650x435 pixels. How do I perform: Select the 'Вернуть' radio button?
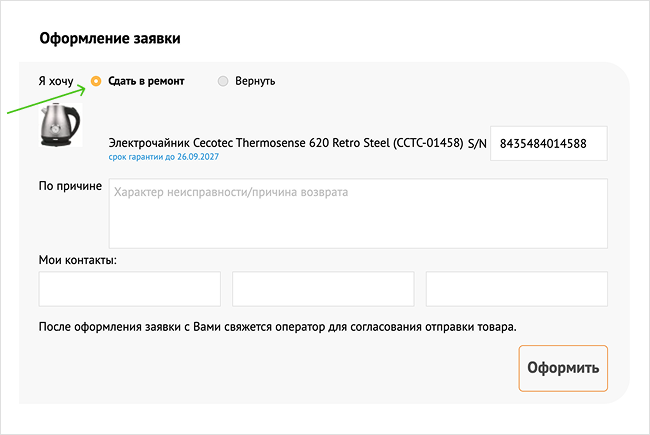223,81
